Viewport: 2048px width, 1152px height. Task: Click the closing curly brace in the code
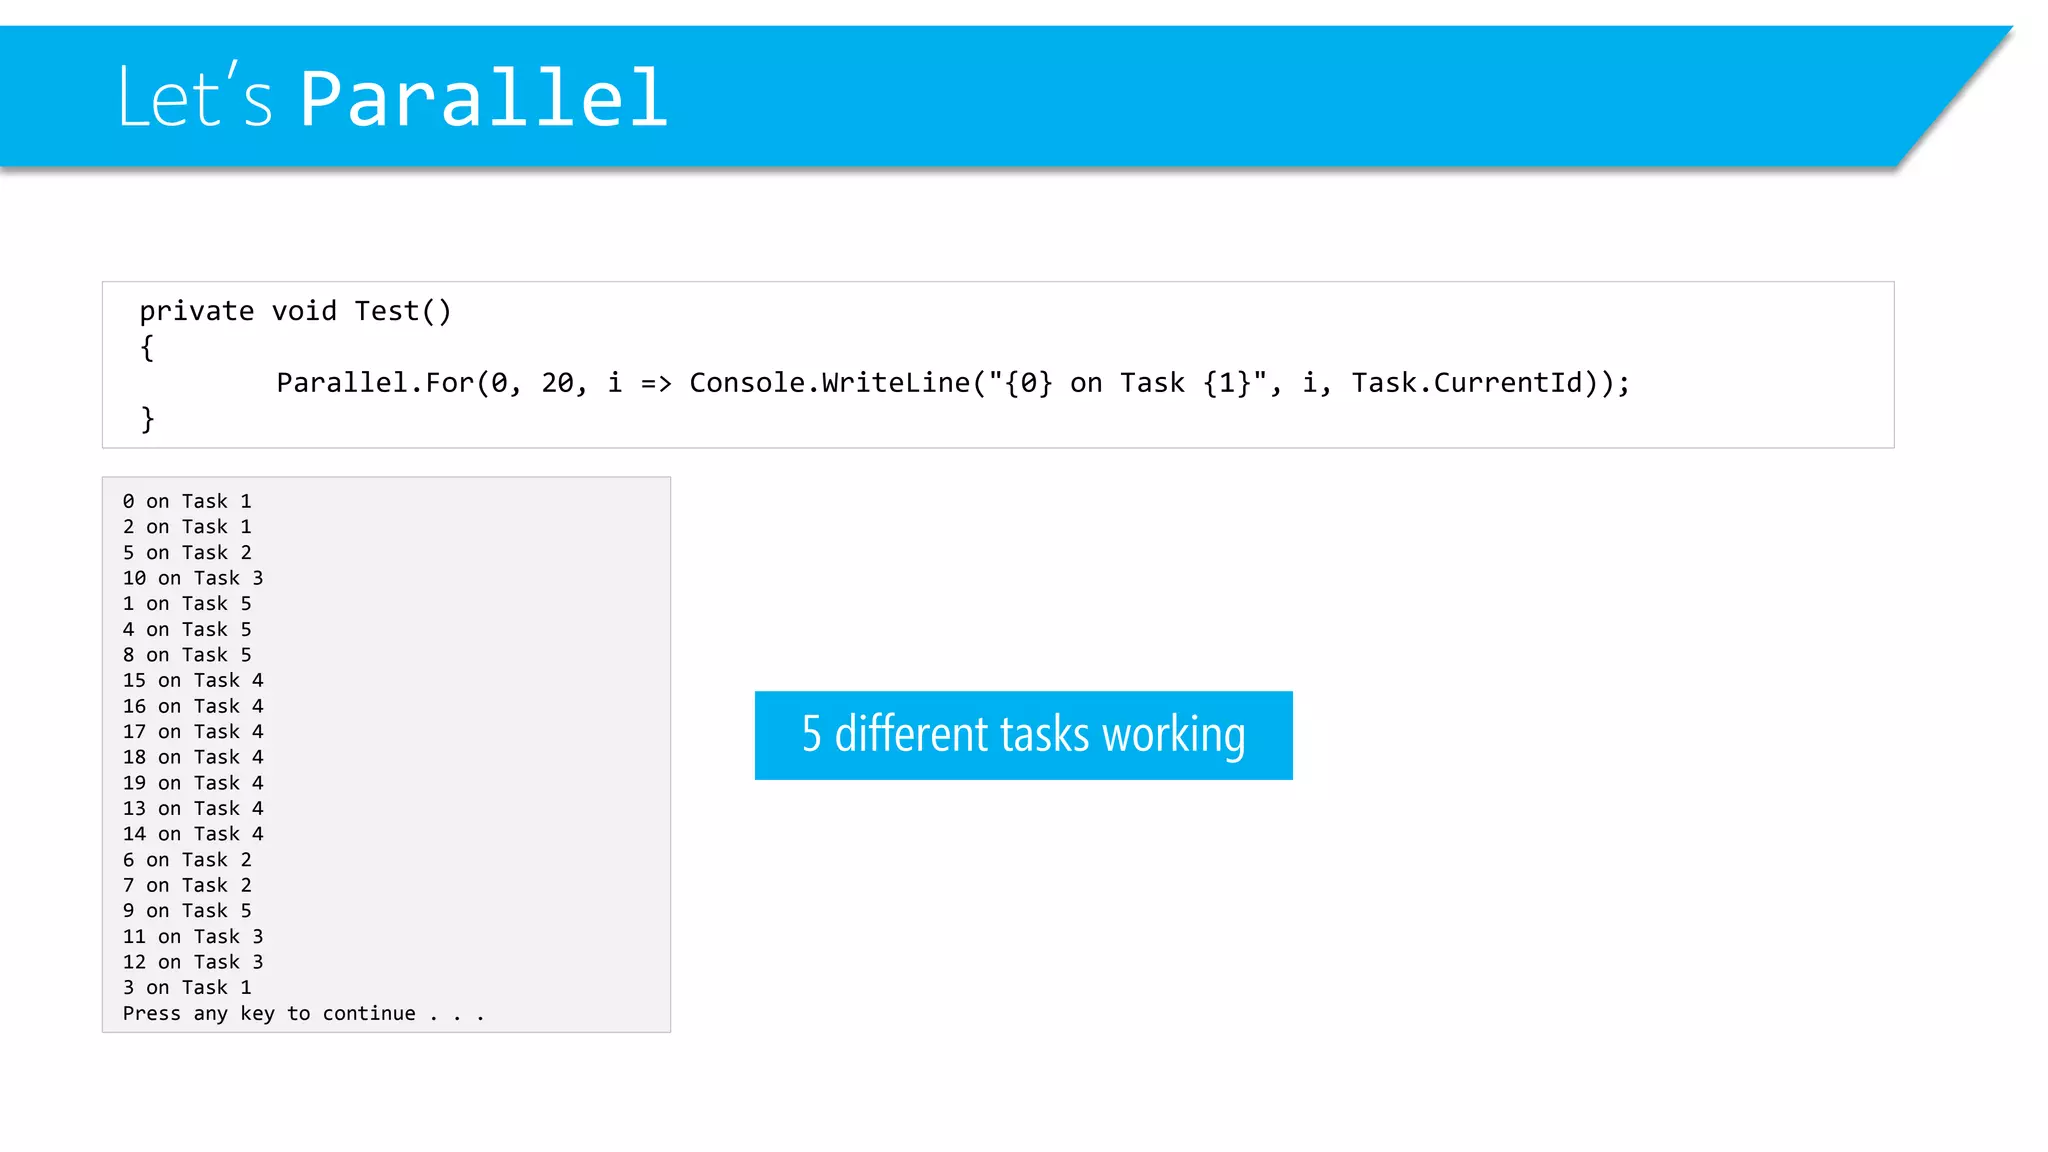point(147,419)
